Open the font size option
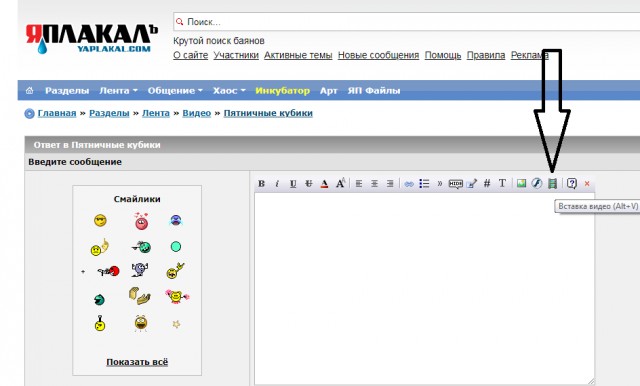 tap(341, 183)
